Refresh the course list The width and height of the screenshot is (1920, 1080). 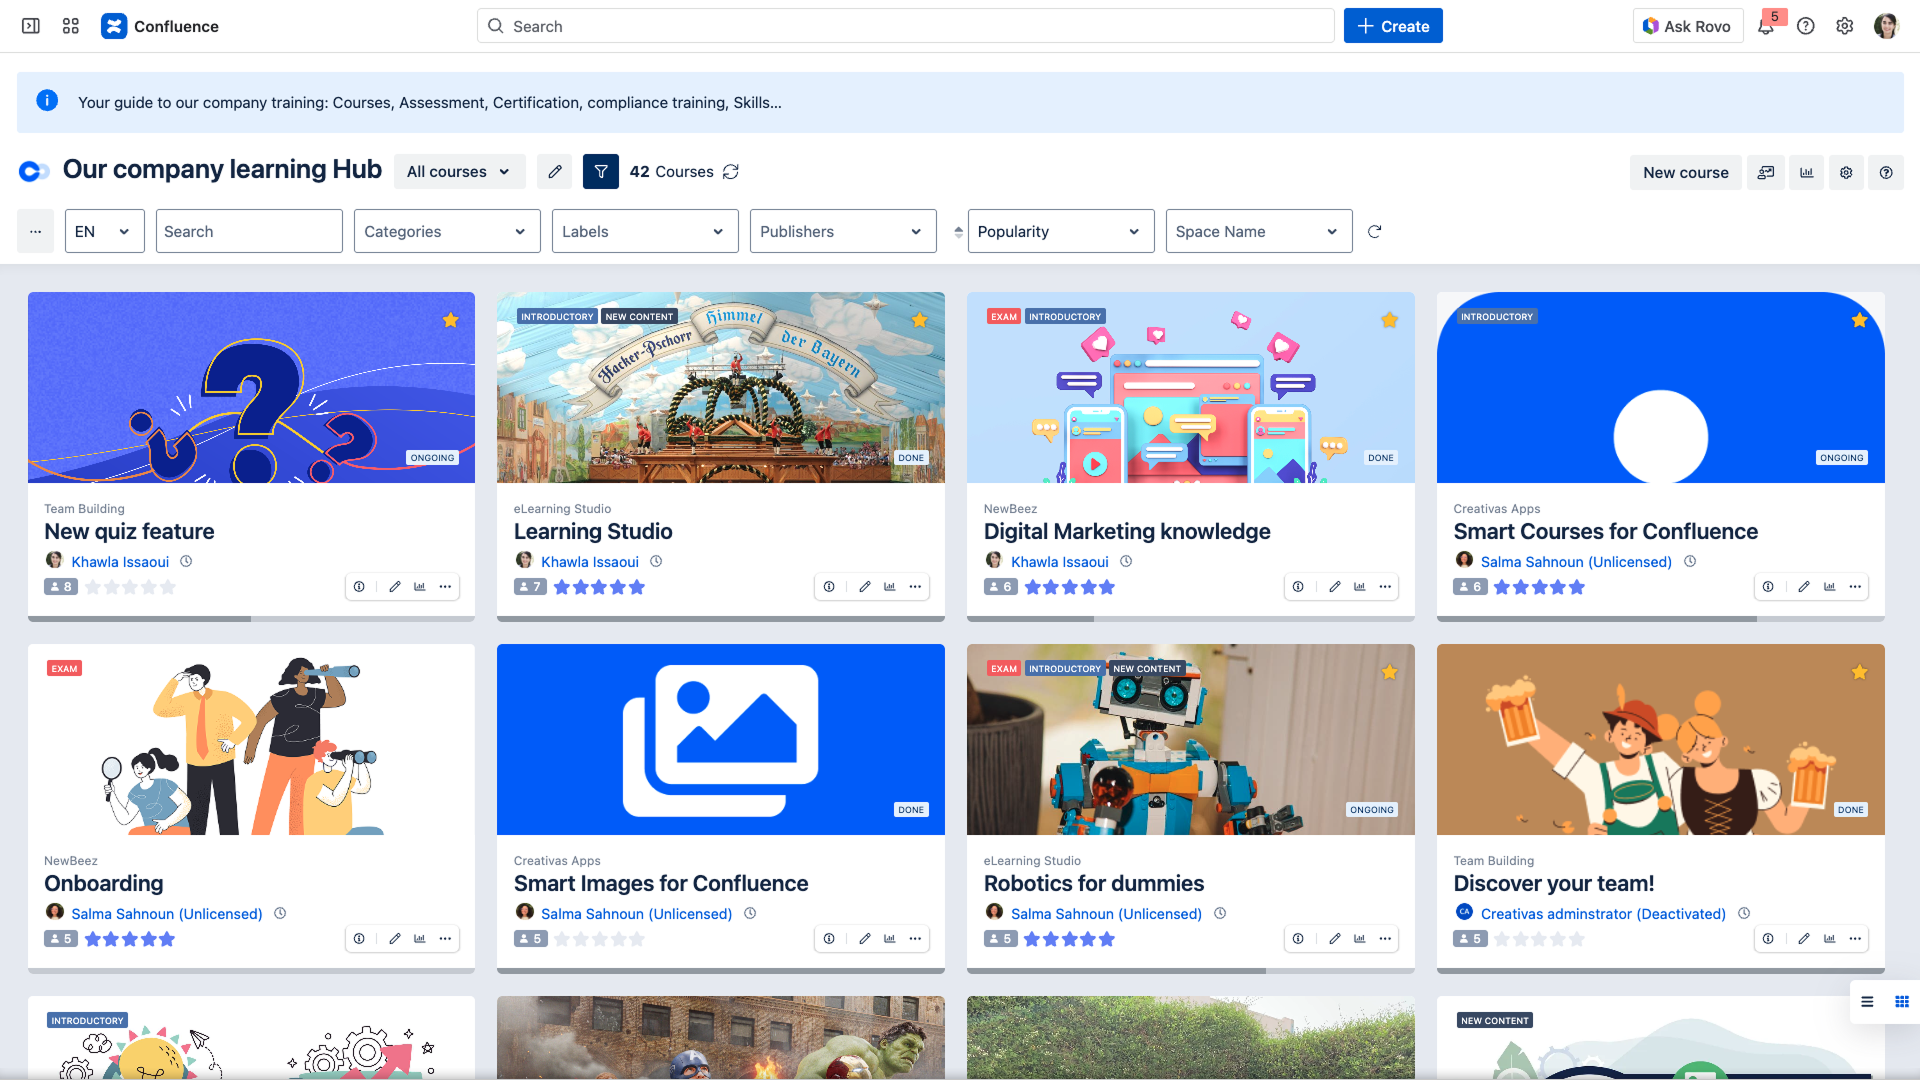pyautogui.click(x=1374, y=231)
